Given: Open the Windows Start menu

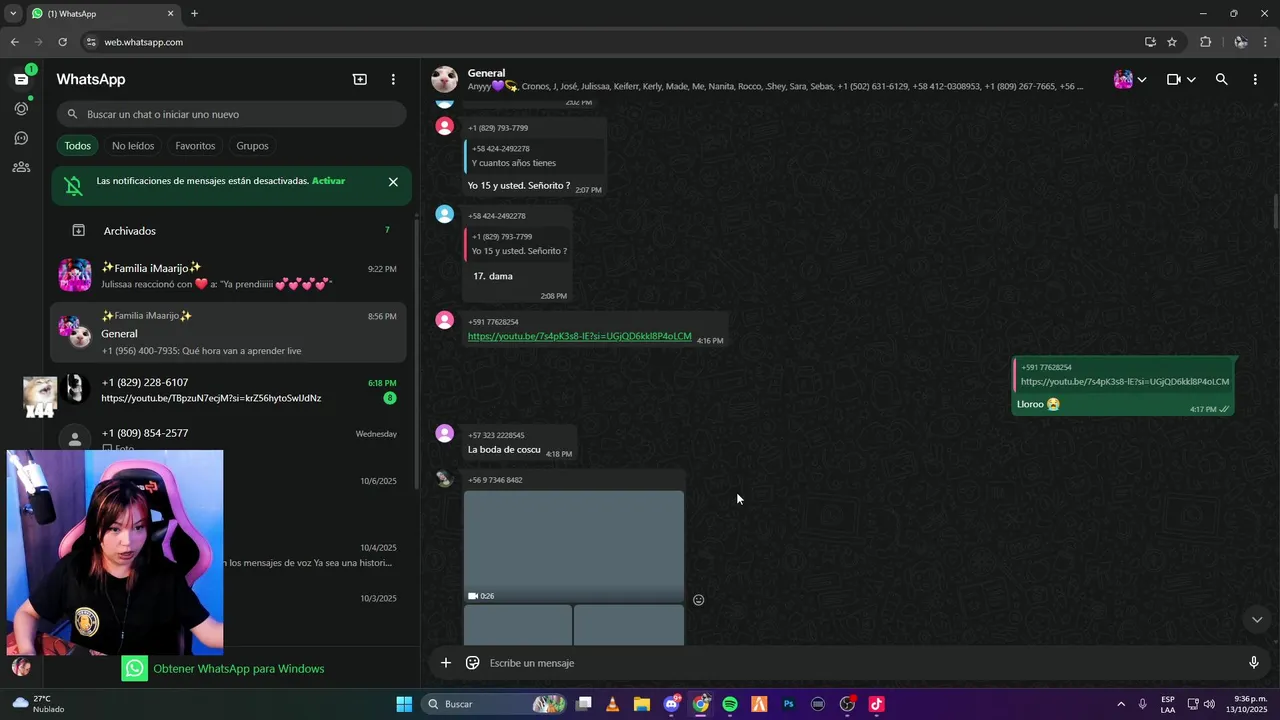Looking at the screenshot, I should click(404, 704).
